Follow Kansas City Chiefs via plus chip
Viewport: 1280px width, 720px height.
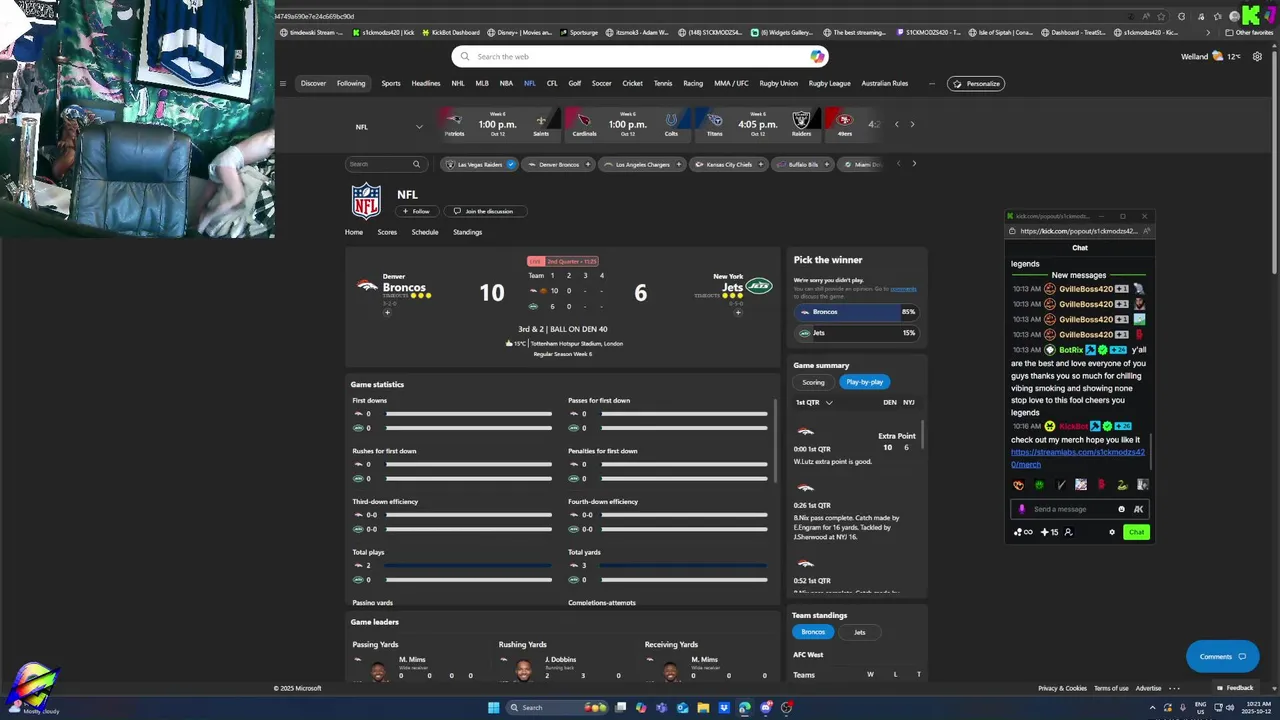pos(761,164)
